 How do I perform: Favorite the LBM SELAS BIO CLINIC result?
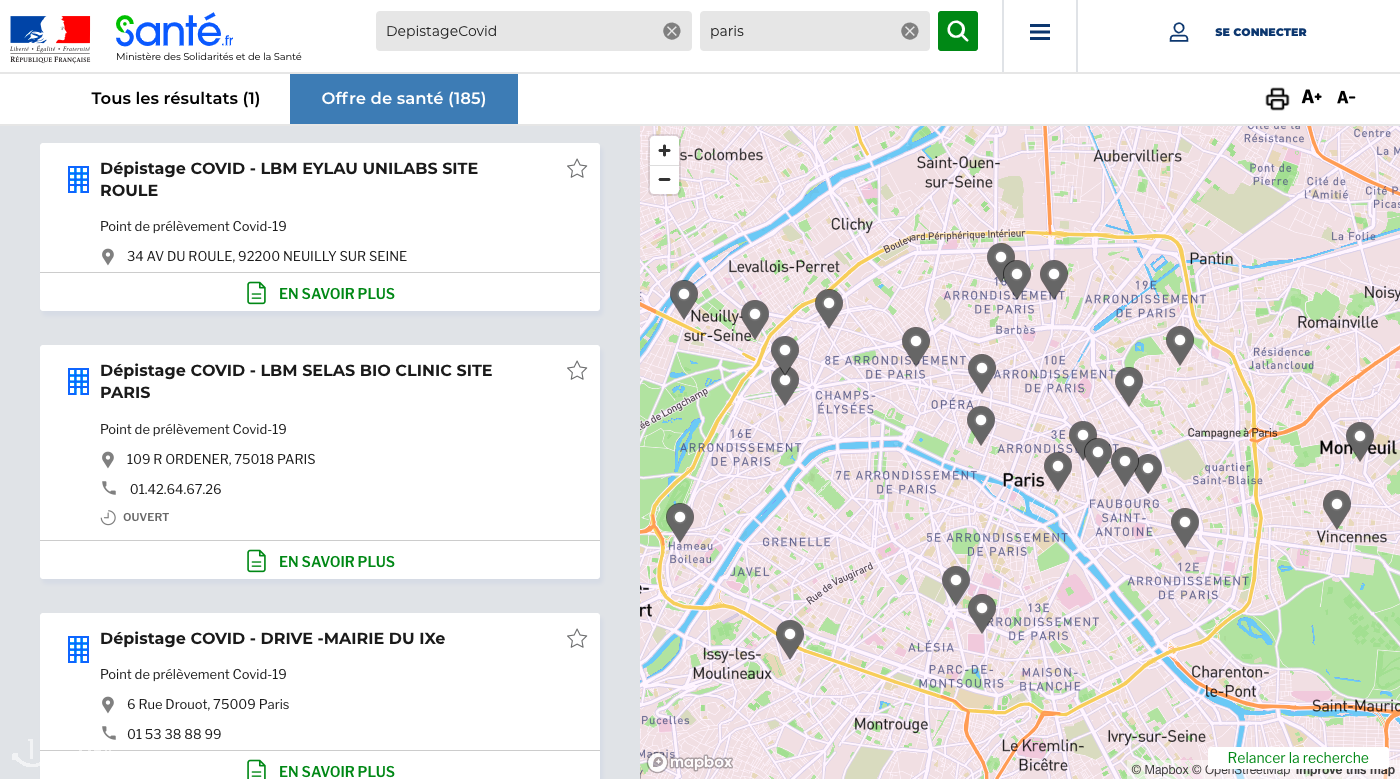coord(577,371)
